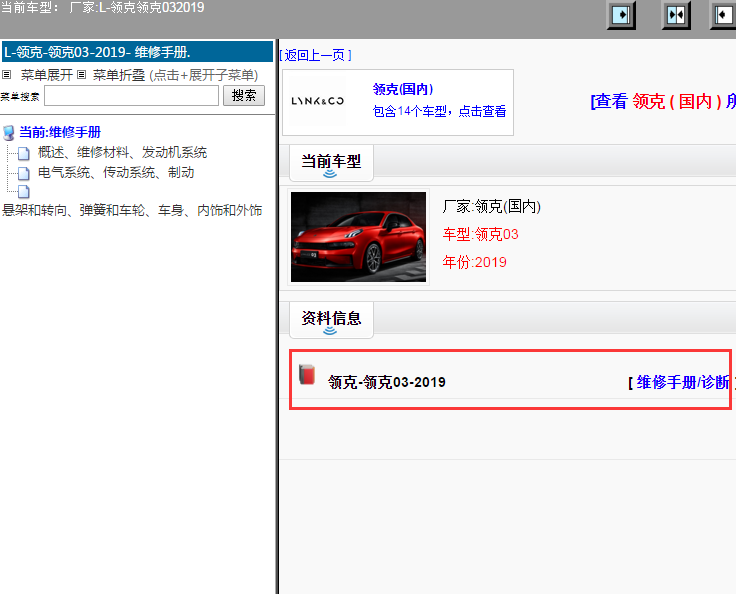736x594 pixels.
Task: Click page icon beside 电气系统、传动系统、制动
Action: [23, 173]
